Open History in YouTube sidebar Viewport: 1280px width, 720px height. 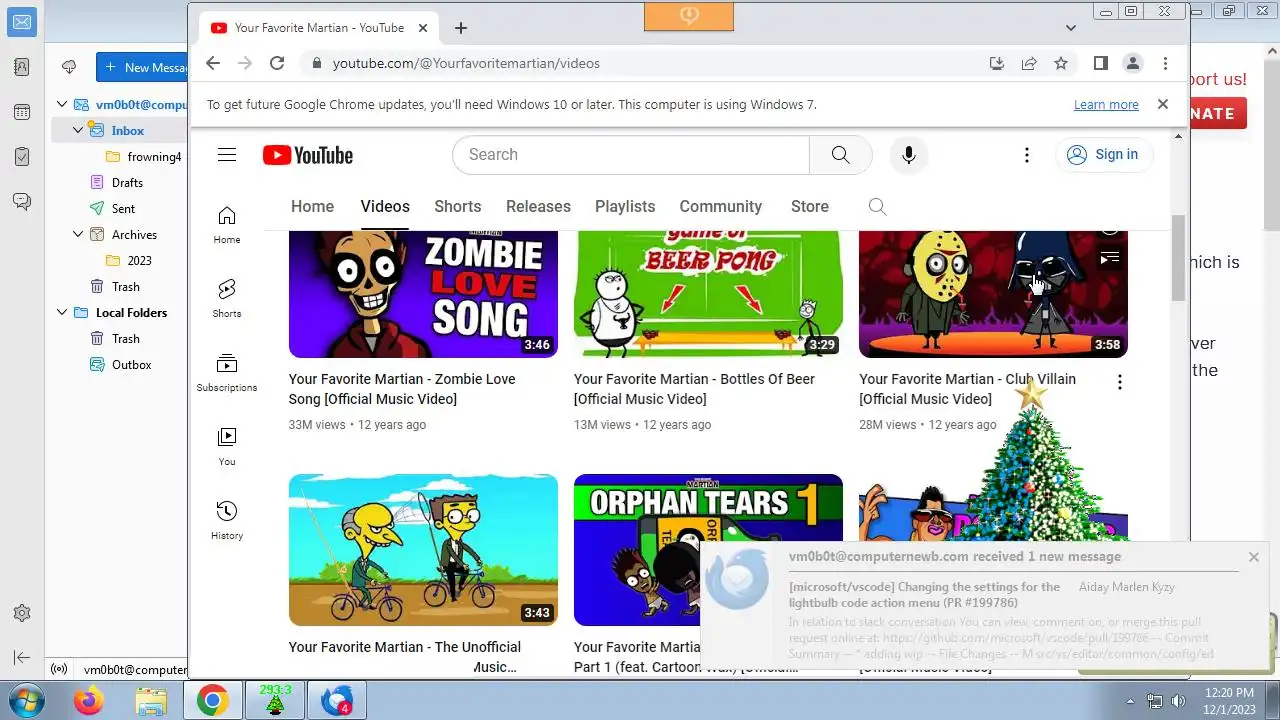[227, 520]
